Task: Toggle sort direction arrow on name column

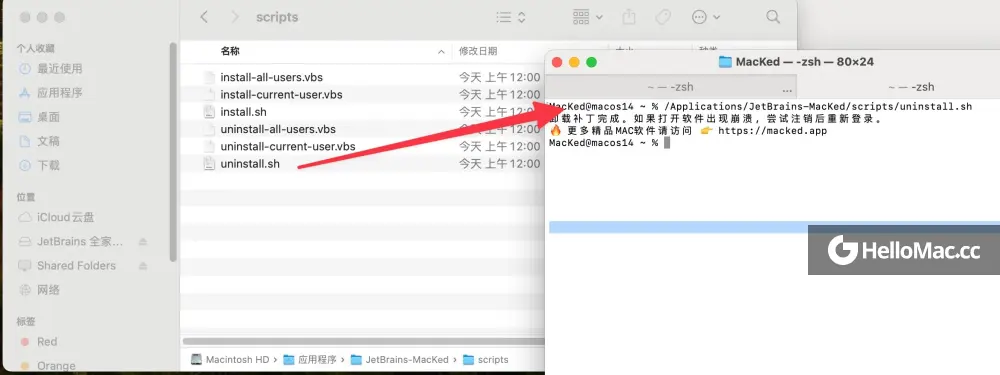Action: click(441, 52)
